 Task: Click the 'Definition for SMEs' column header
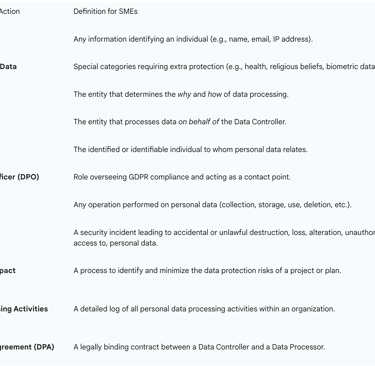(105, 11)
